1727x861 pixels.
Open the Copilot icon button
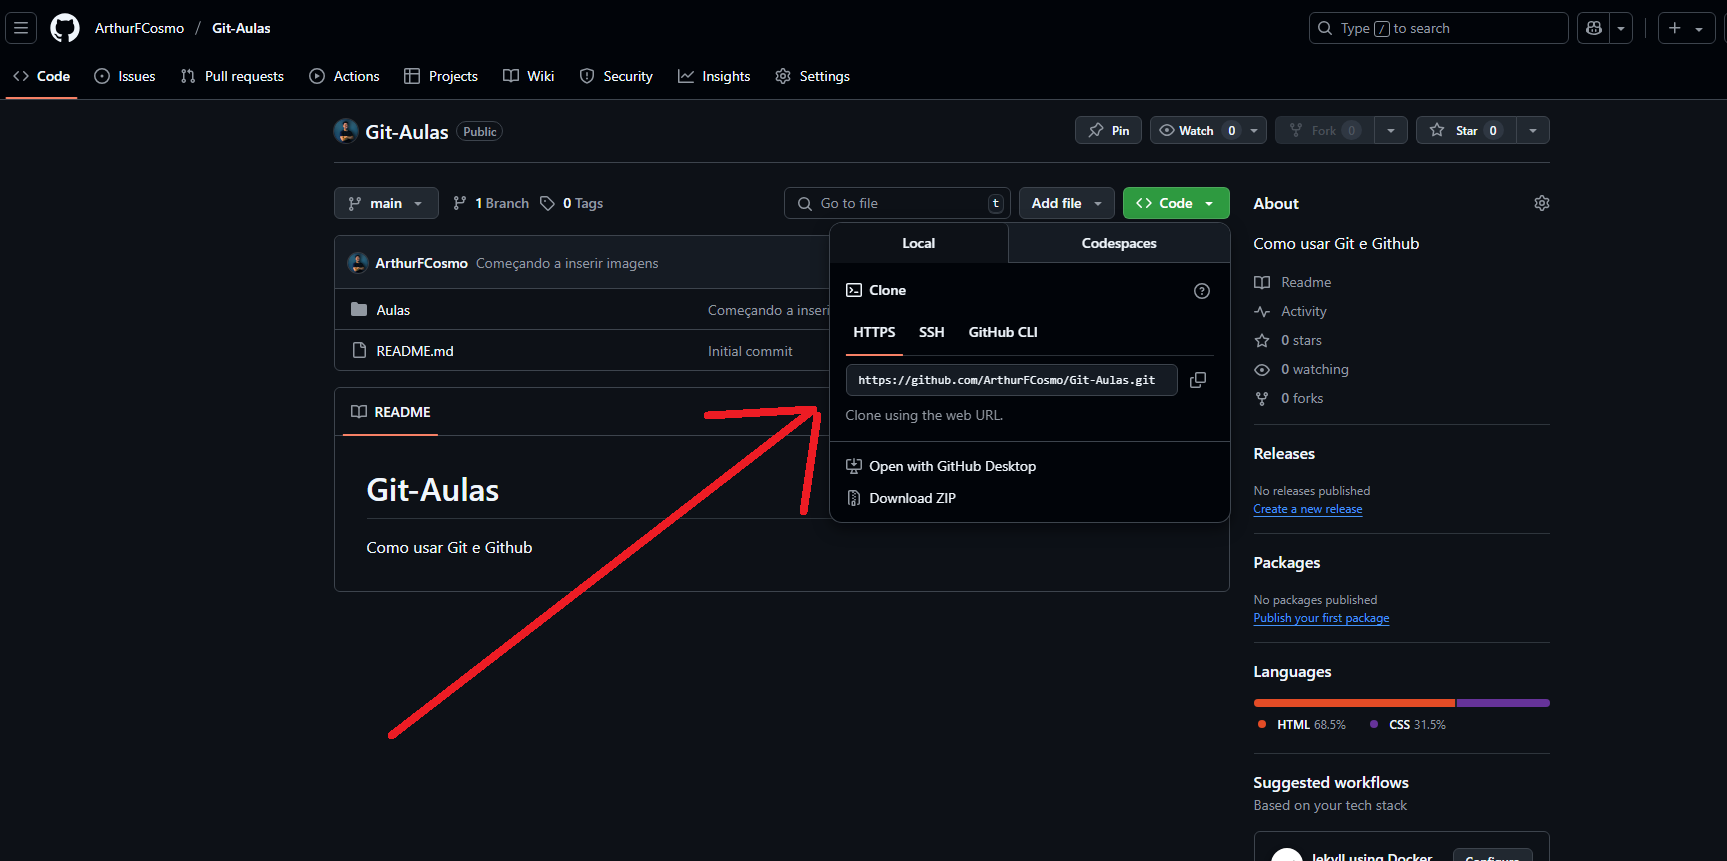1594,28
